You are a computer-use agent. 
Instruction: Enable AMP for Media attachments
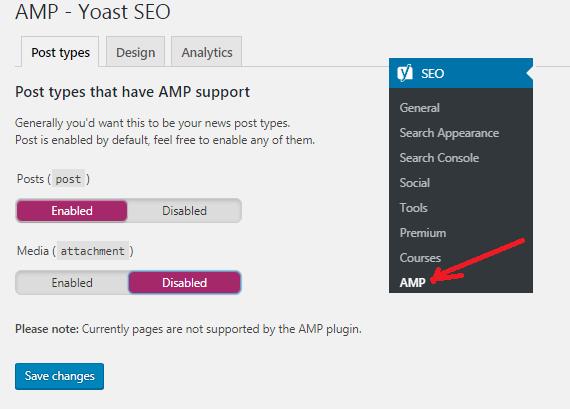[x=72, y=282]
